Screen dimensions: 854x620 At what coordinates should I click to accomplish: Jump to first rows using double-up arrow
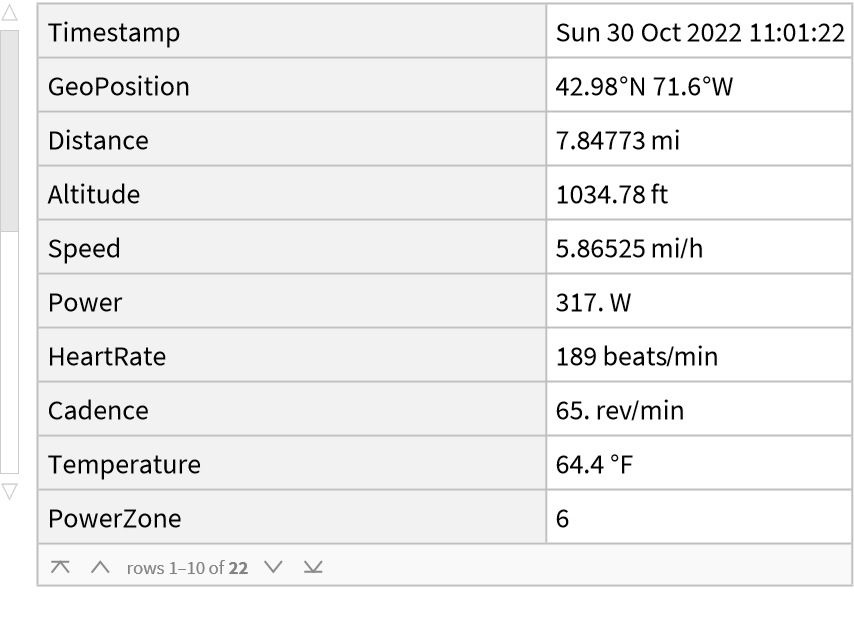[61, 567]
